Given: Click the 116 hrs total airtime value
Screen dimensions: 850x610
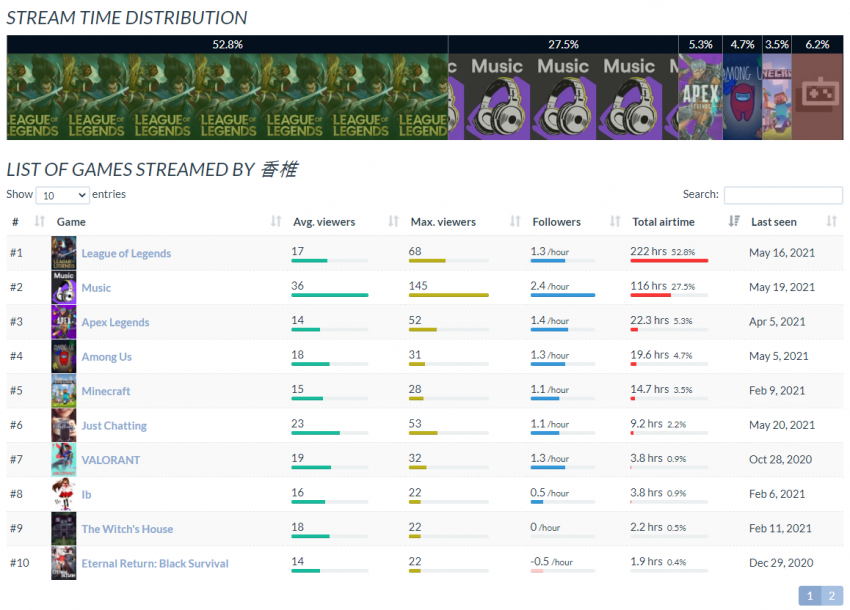Looking at the screenshot, I should click(648, 286).
